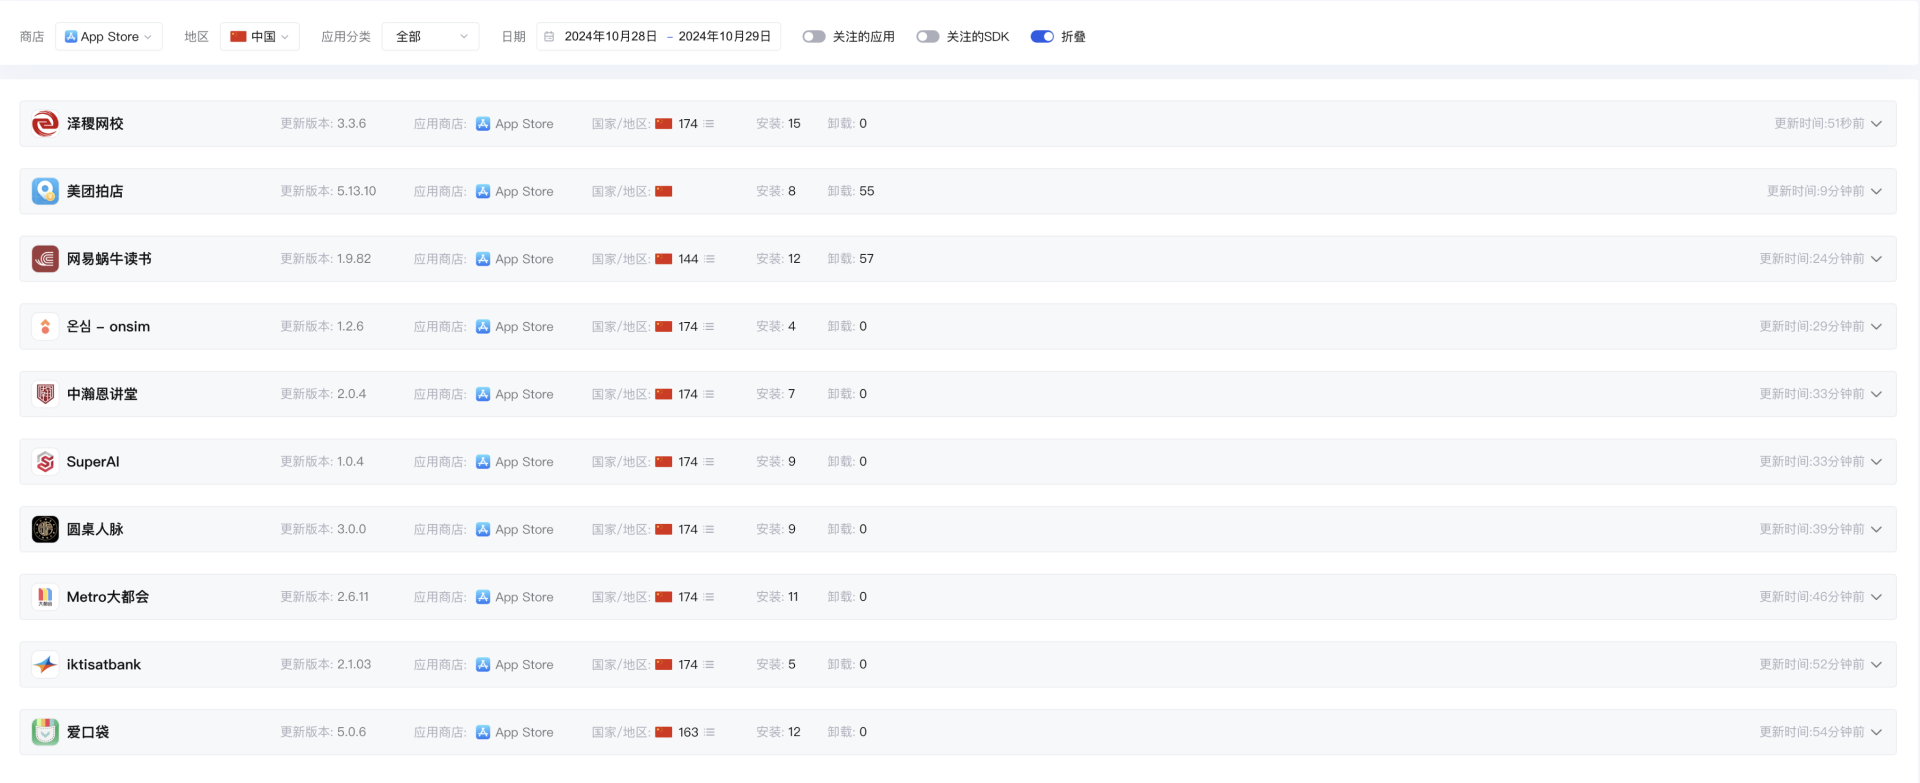Open the 商店 App Store dropdown
The height and width of the screenshot is (783, 1920).
(109, 37)
